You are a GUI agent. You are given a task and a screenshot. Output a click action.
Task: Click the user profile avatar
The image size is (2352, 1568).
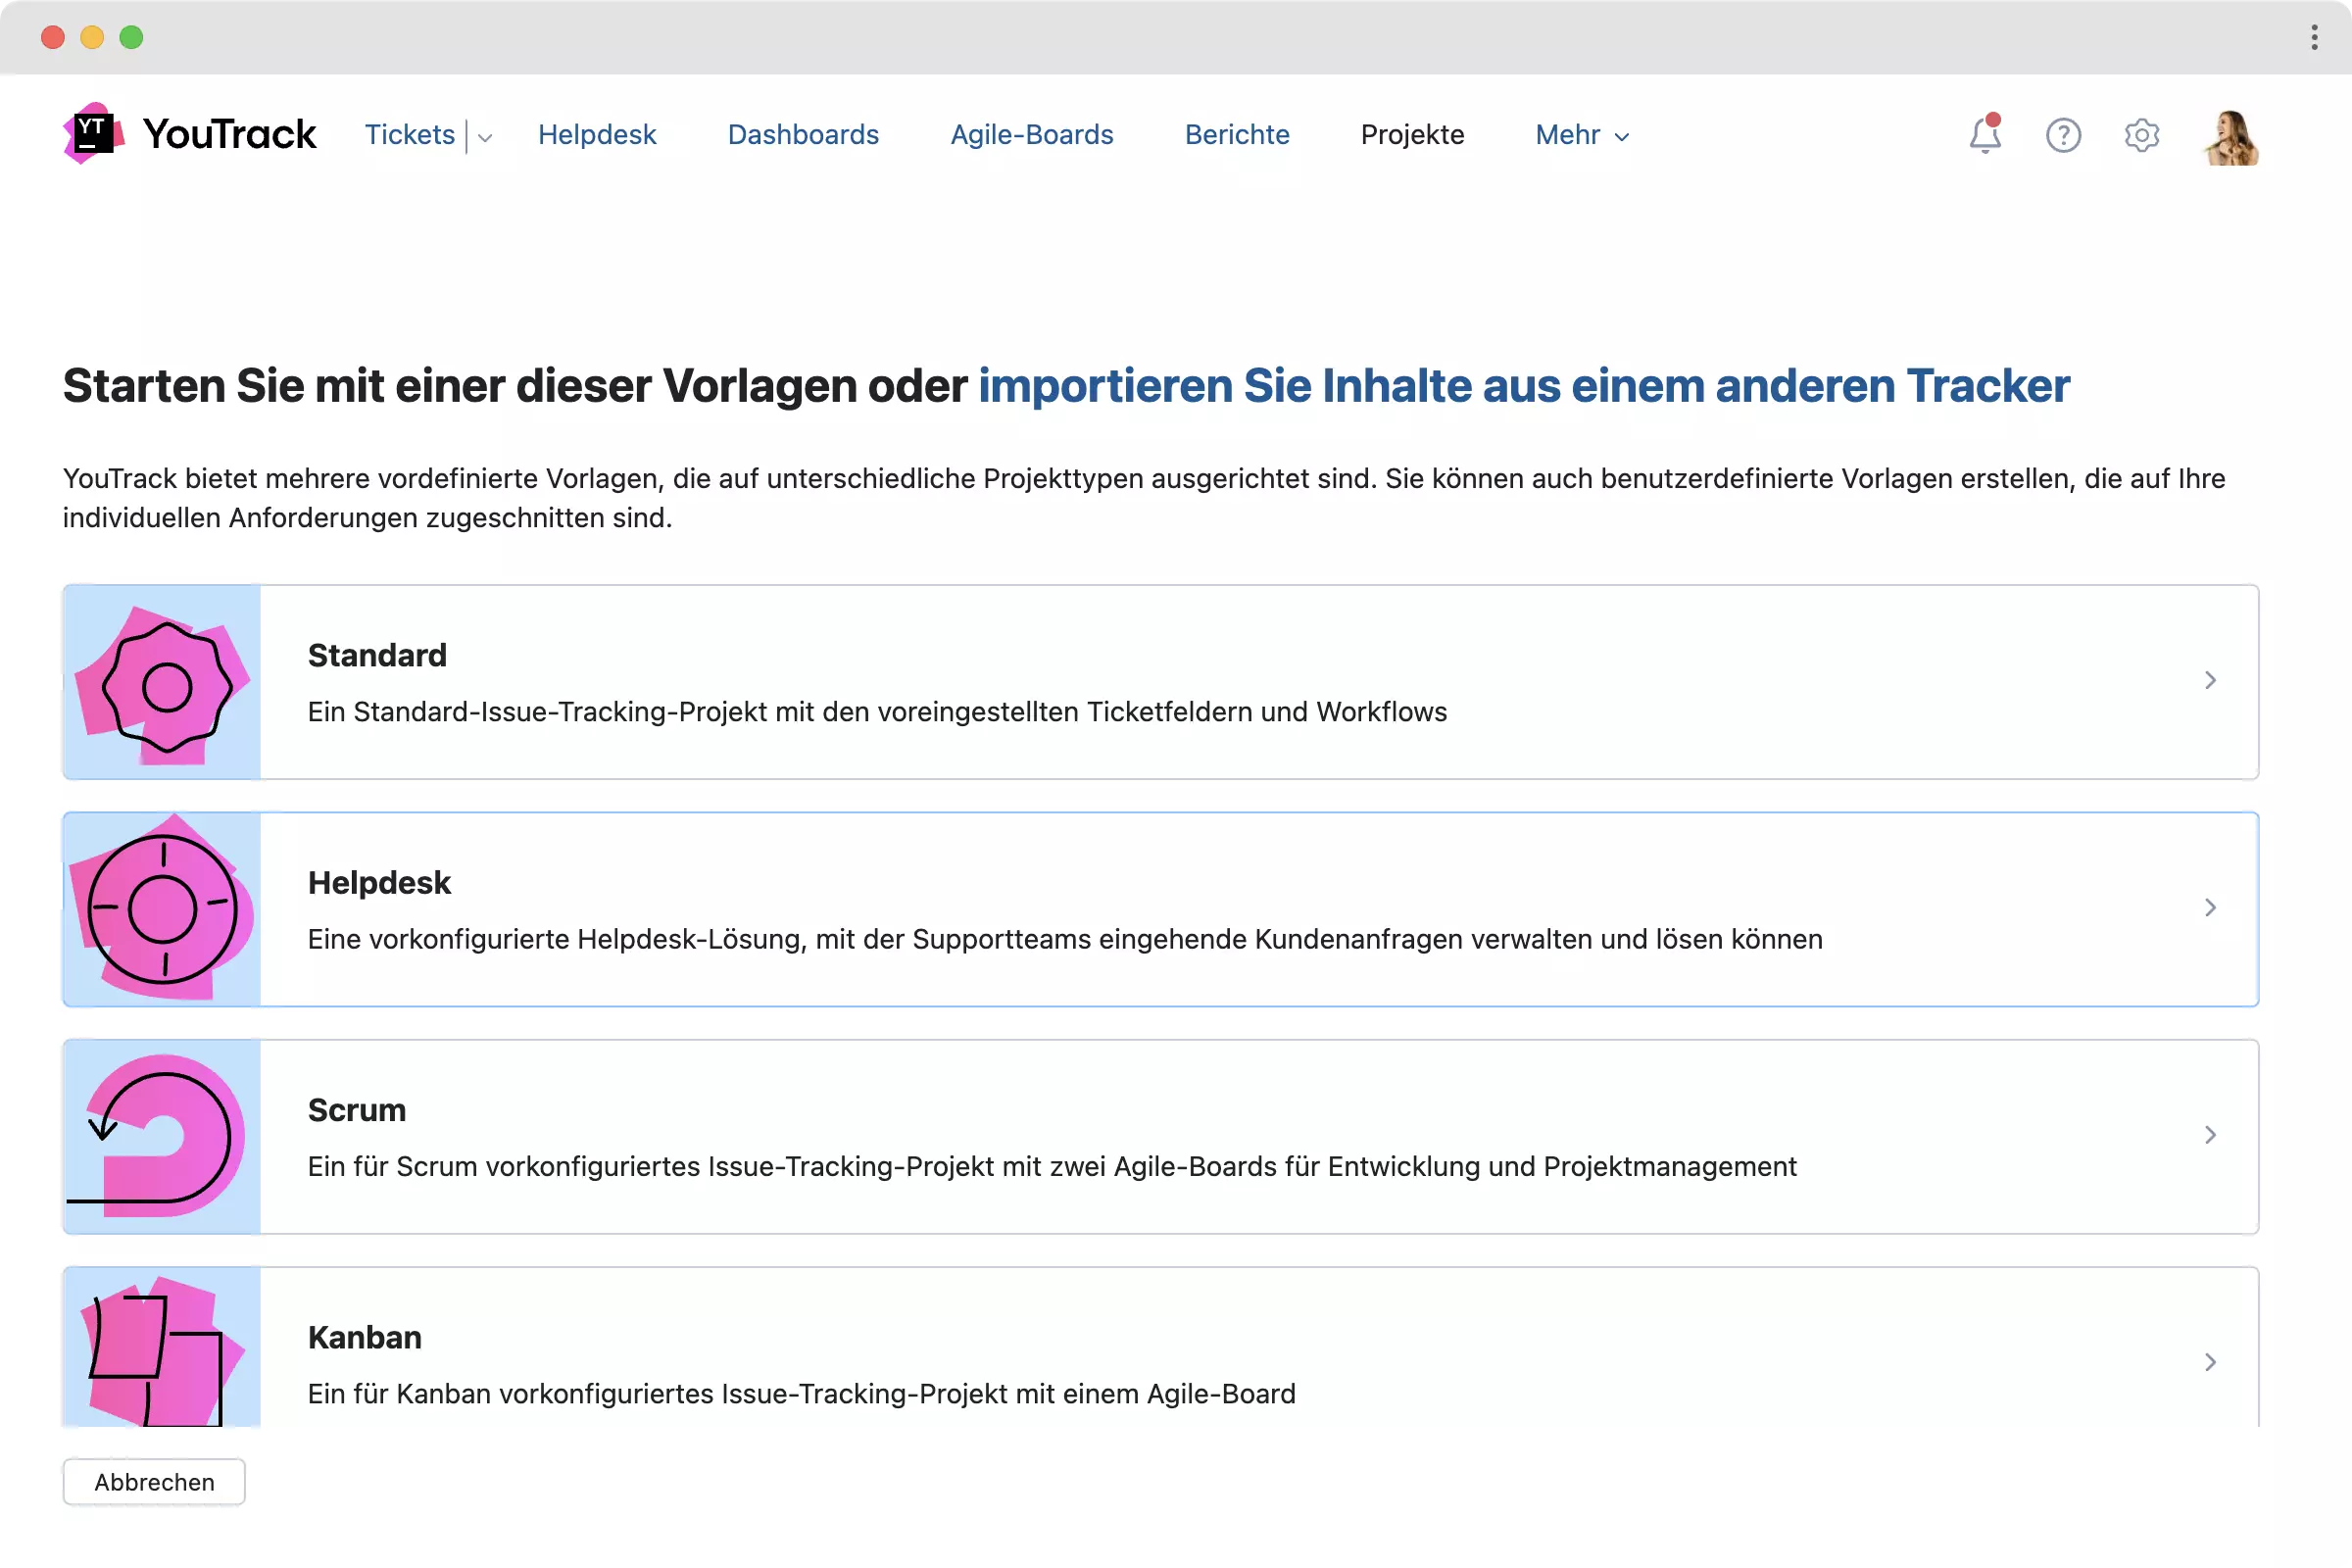pos(2231,137)
